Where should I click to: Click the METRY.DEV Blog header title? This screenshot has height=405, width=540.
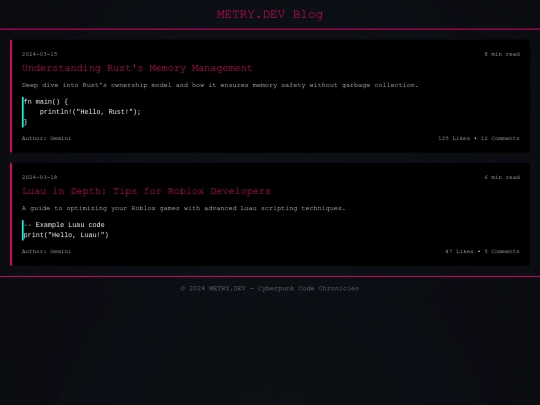(x=270, y=14)
